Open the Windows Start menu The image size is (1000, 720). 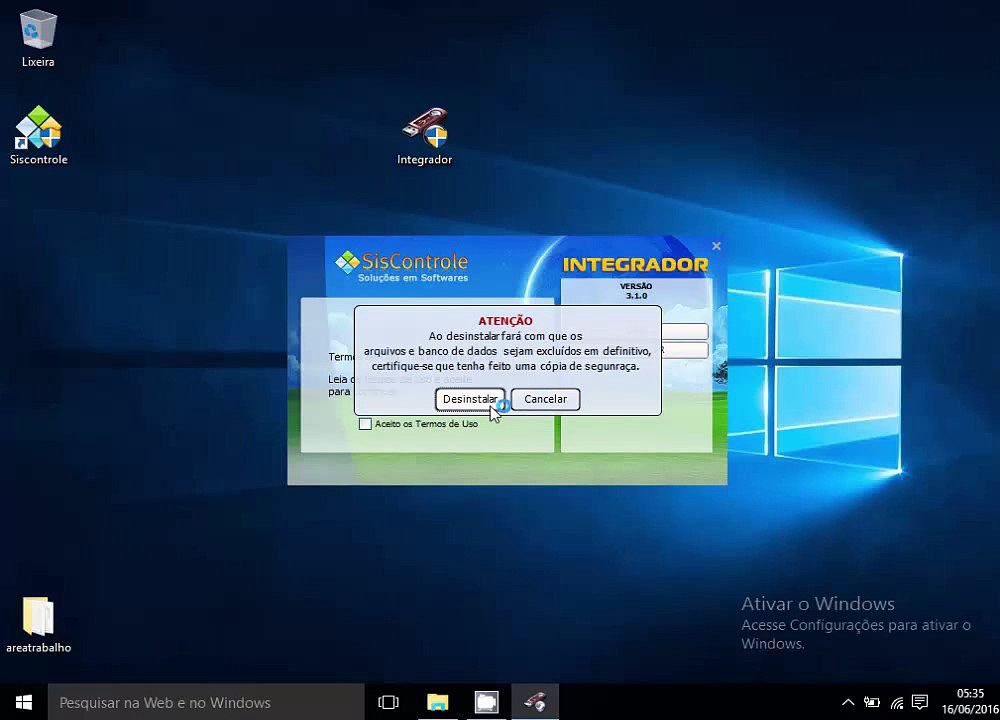(24, 702)
